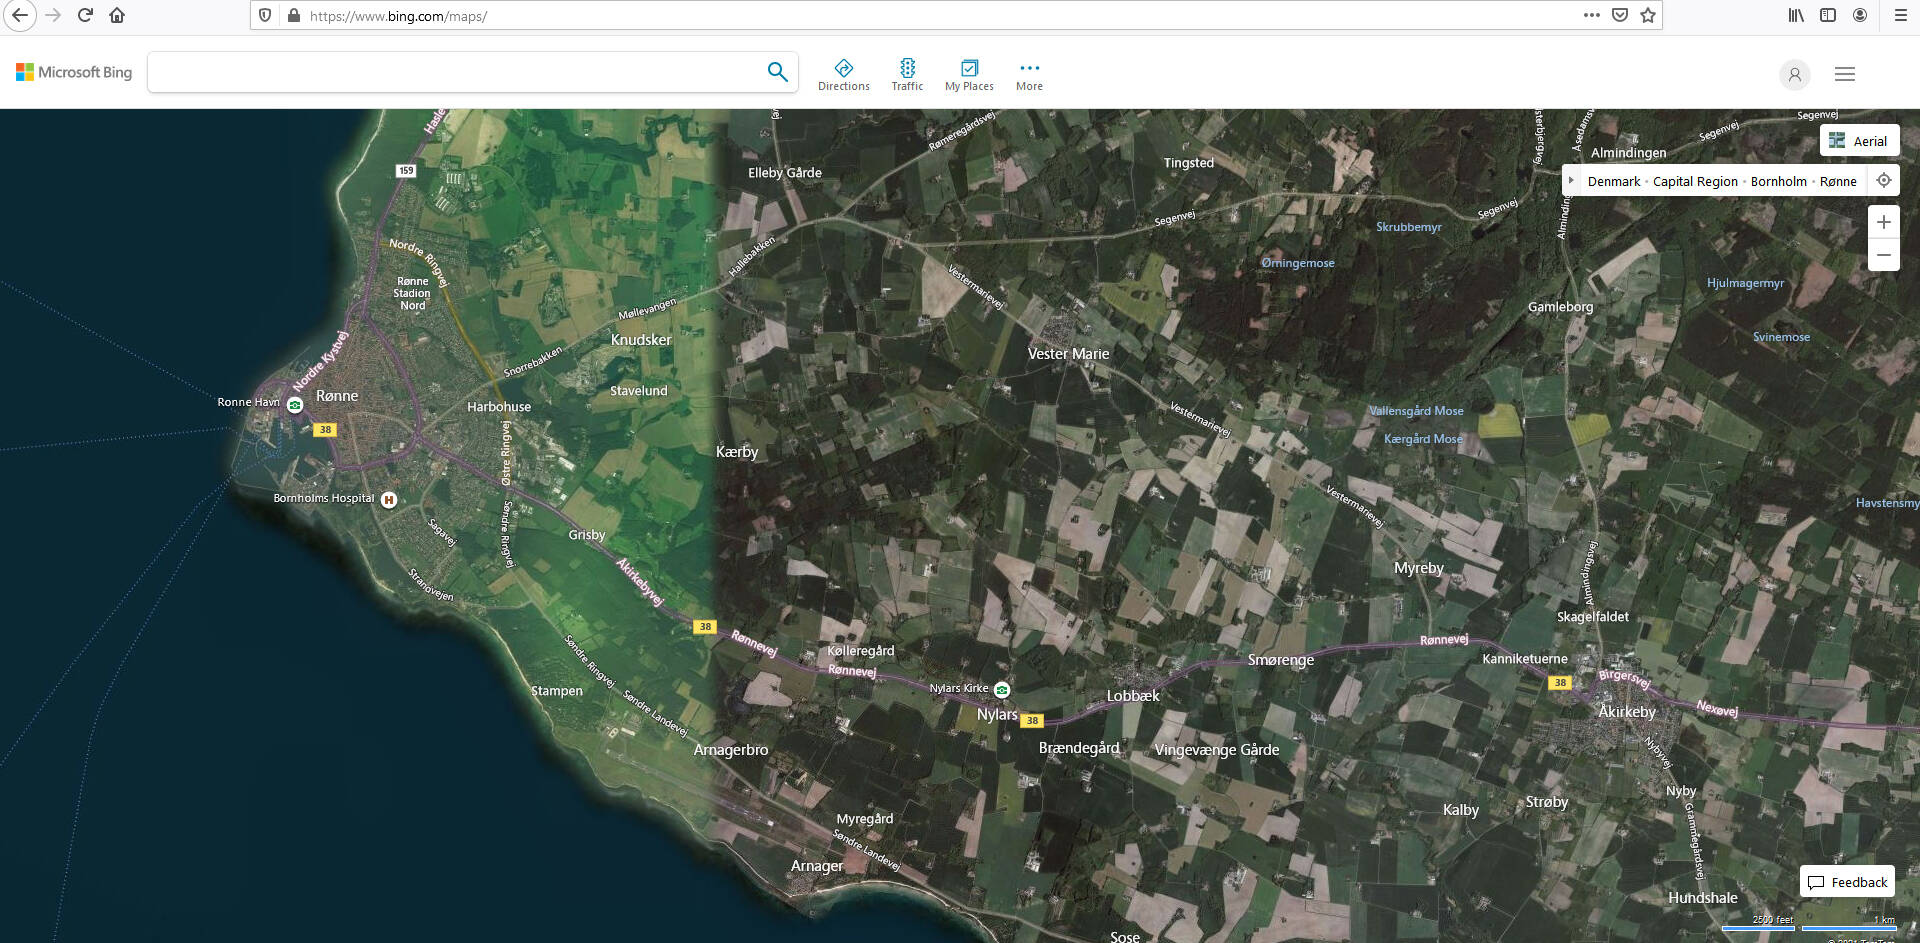Open Directions panel
The width and height of the screenshot is (1920, 943).
tap(844, 75)
